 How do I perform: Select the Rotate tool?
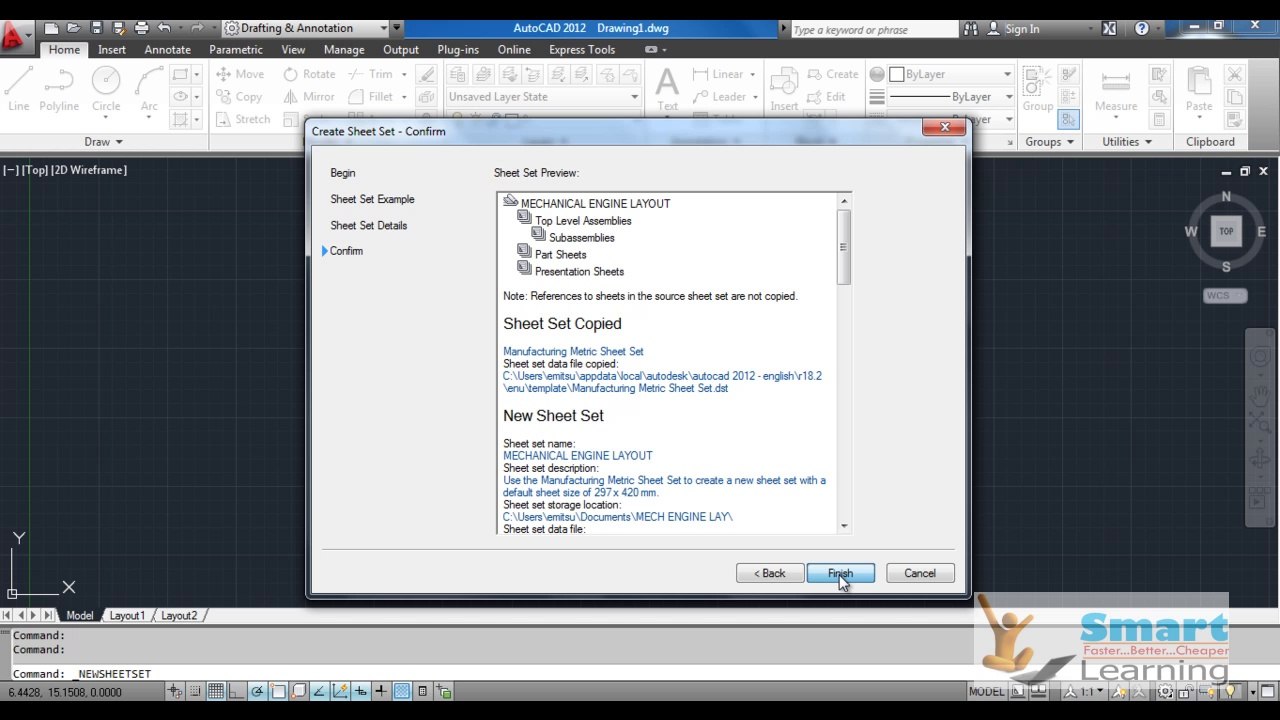pyautogui.click(x=309, y=74)
